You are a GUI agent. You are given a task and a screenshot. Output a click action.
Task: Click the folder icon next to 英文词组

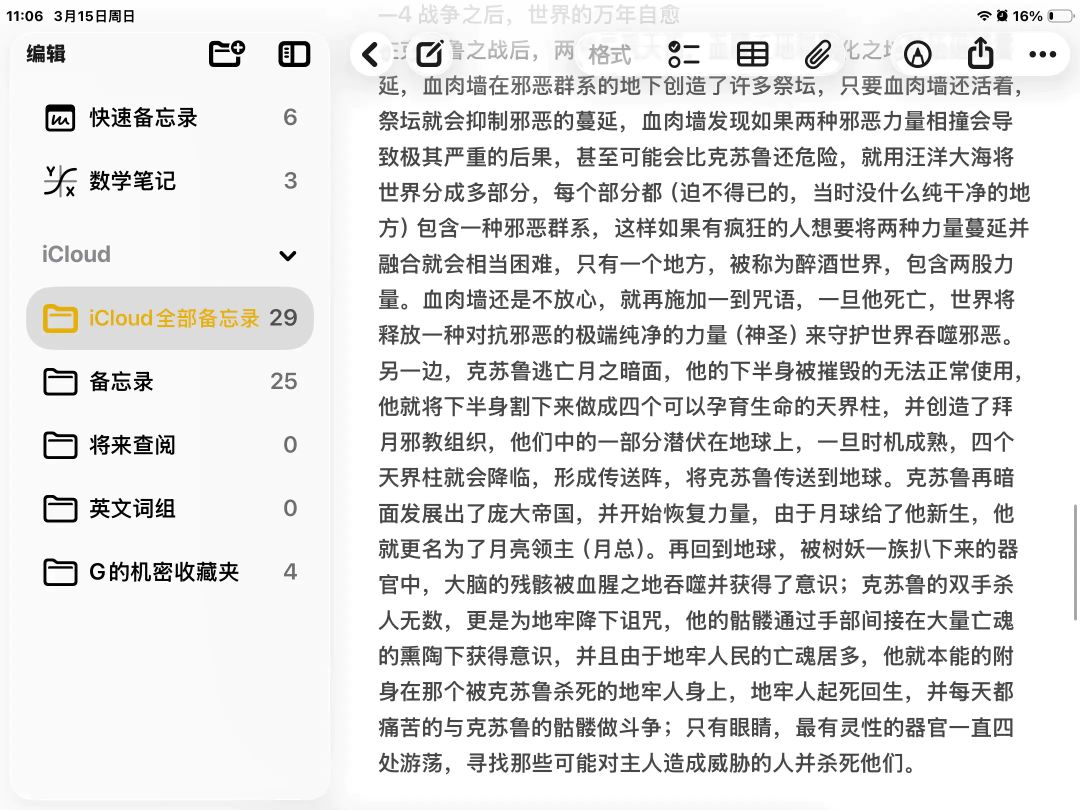(x=60, y=509)
